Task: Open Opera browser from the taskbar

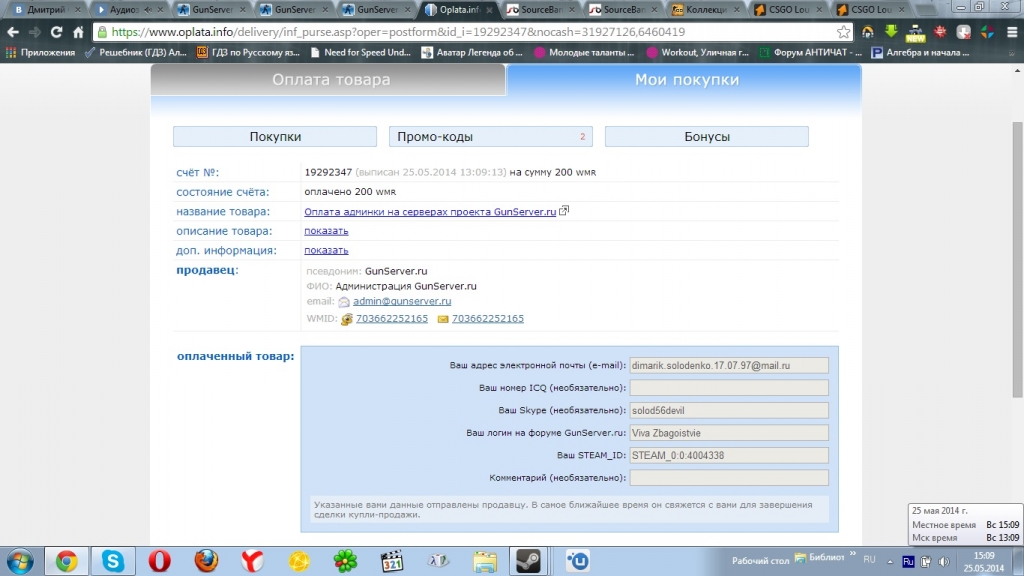Action: [x=159, y=561]
